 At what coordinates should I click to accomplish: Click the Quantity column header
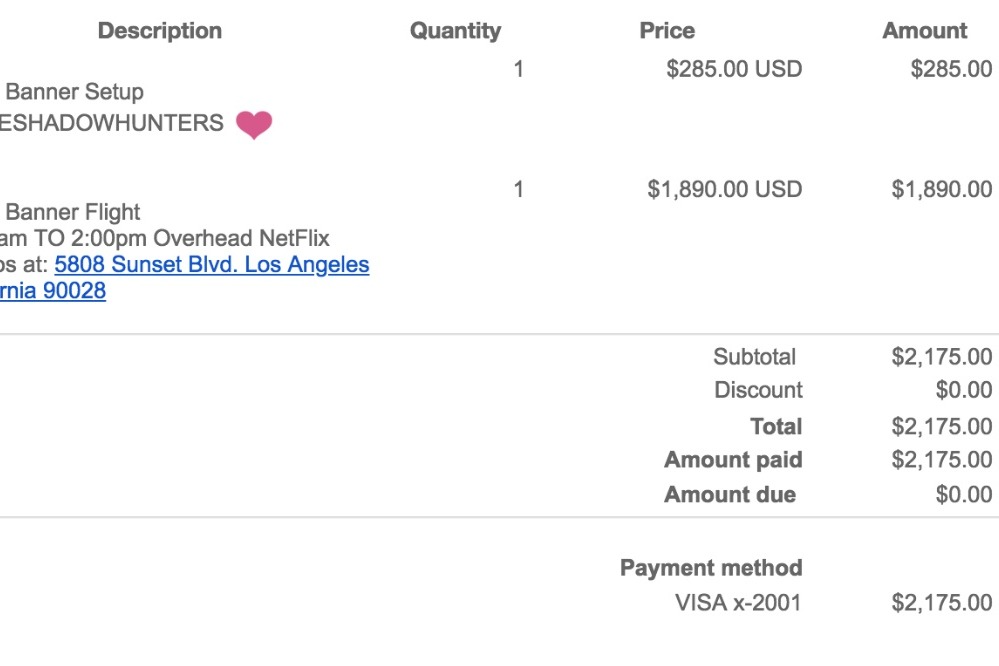pyautogui.click(x=456, y=31)
